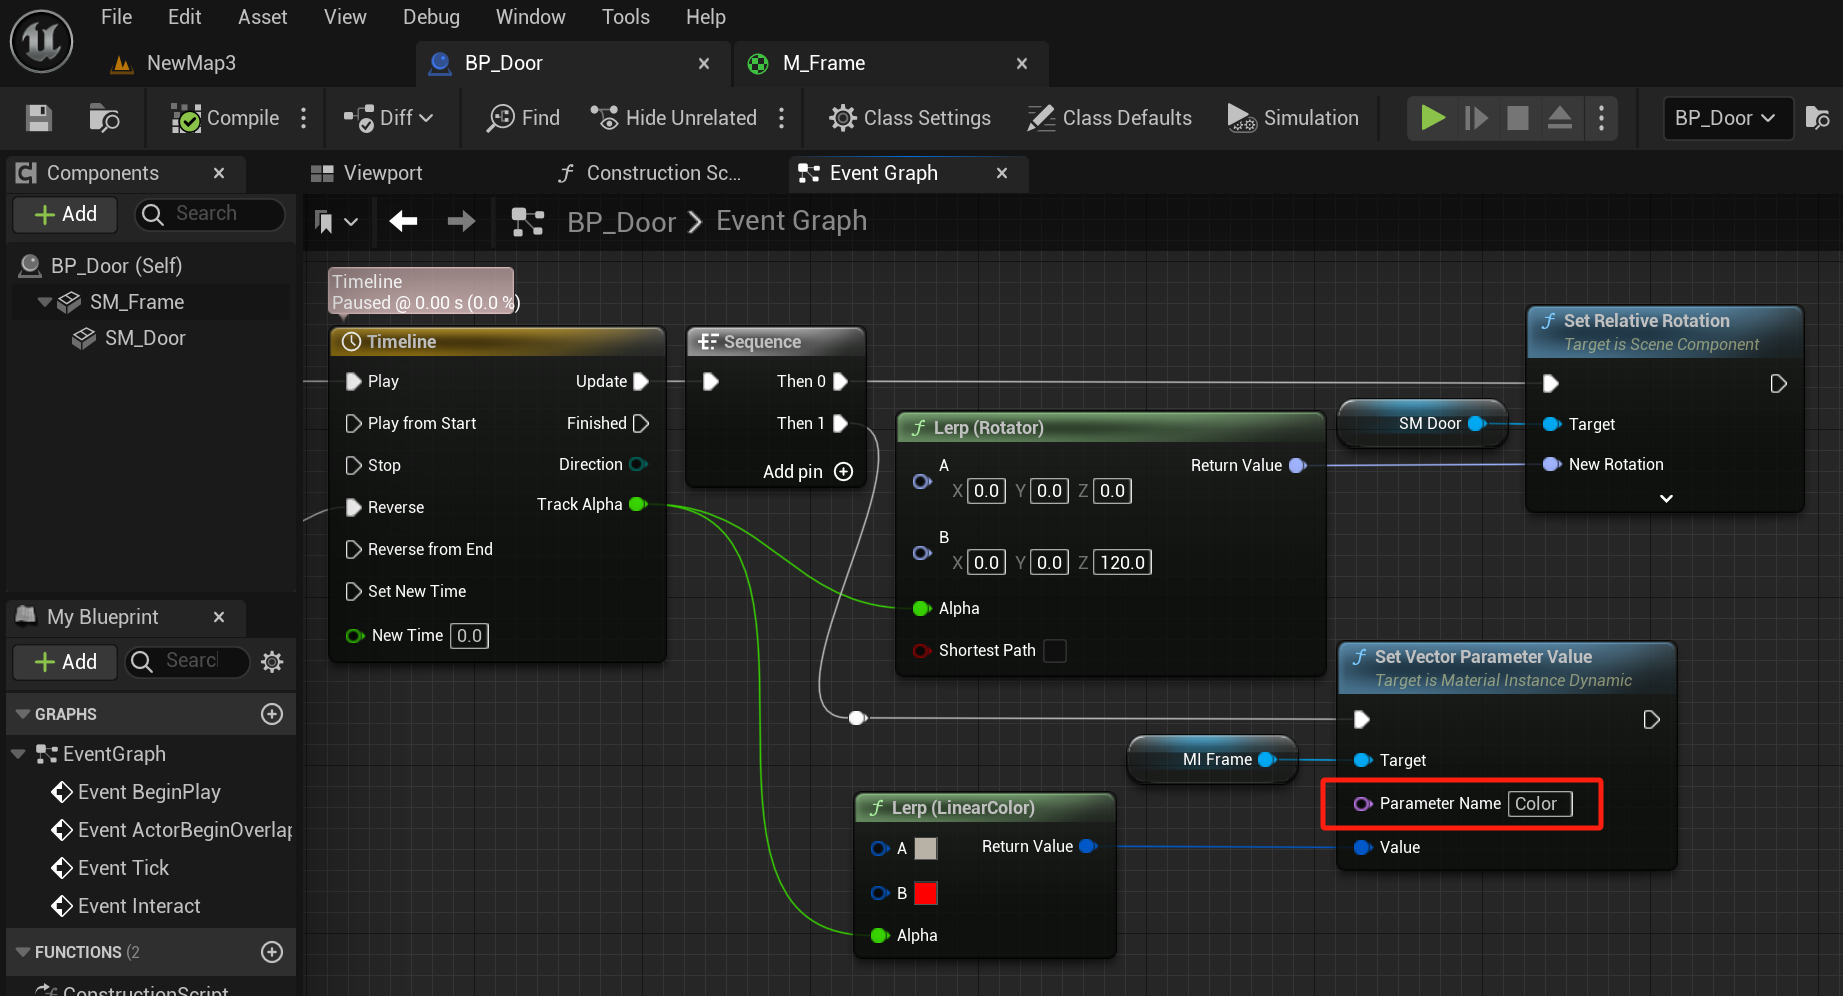Click Lerp Rotator A X value field
The height and width of the screenshot is (996, 1843).
pos(986,491)
